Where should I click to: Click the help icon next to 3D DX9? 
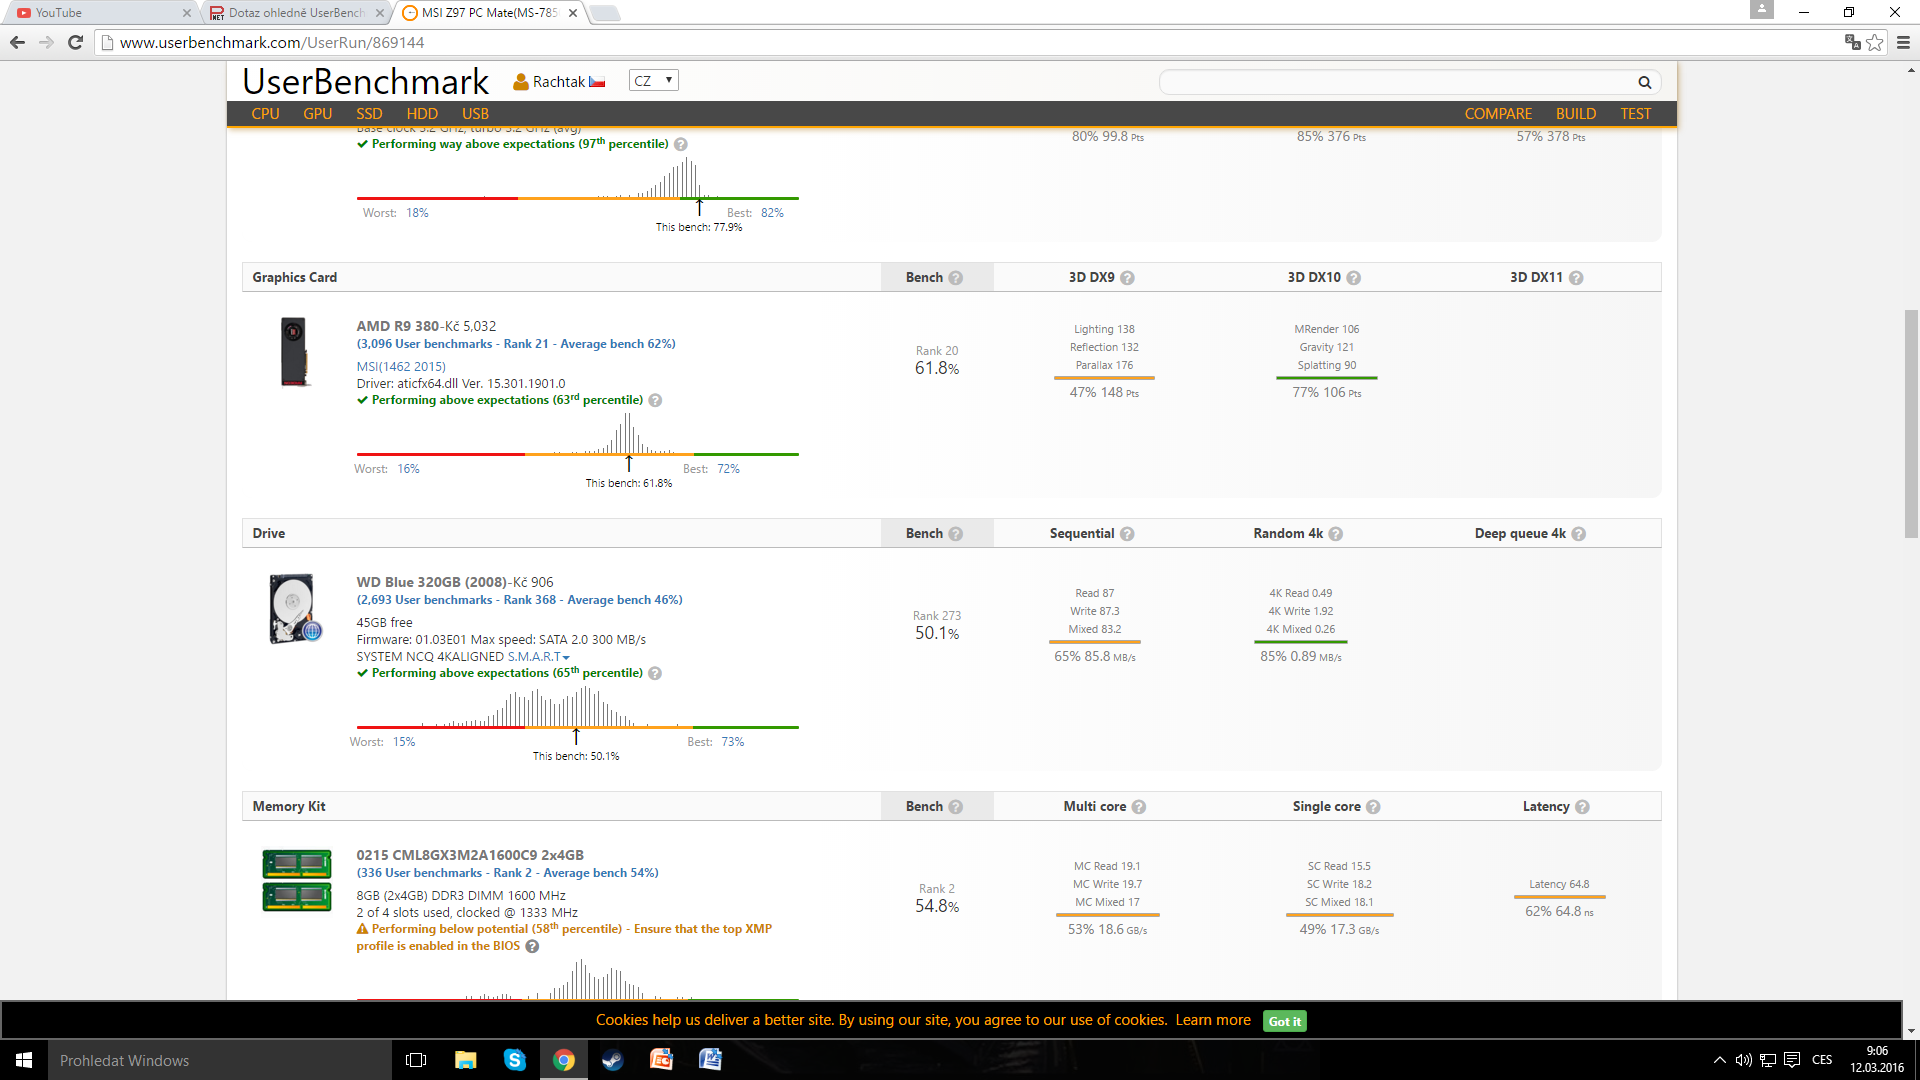coord(1127,278)
